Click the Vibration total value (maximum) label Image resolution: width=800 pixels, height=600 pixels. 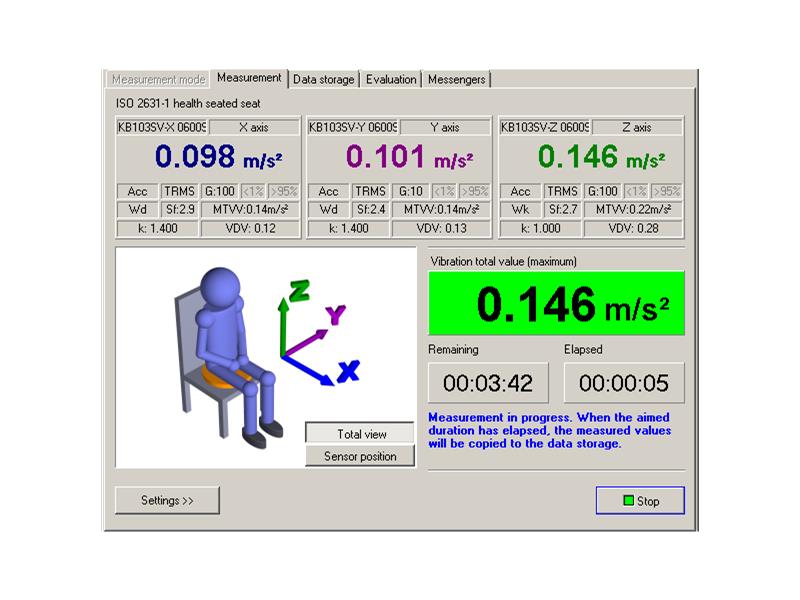pos(503,261)
